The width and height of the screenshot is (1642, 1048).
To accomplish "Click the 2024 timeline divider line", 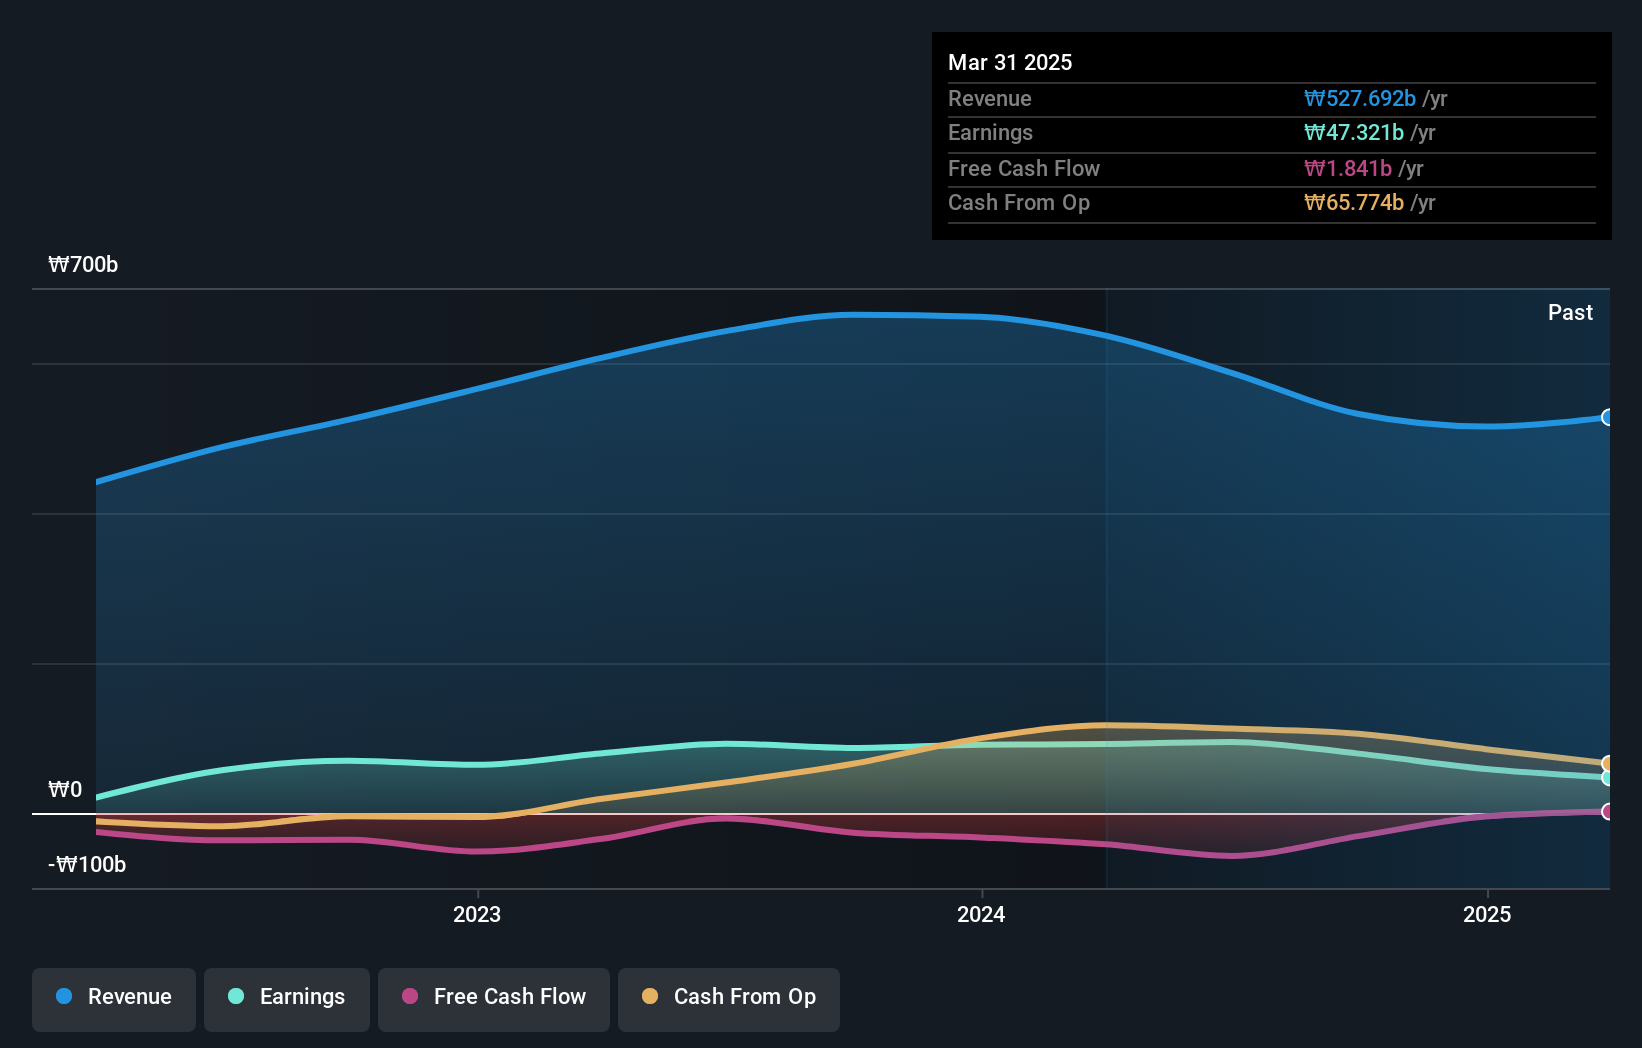I will click(1106, 590).
